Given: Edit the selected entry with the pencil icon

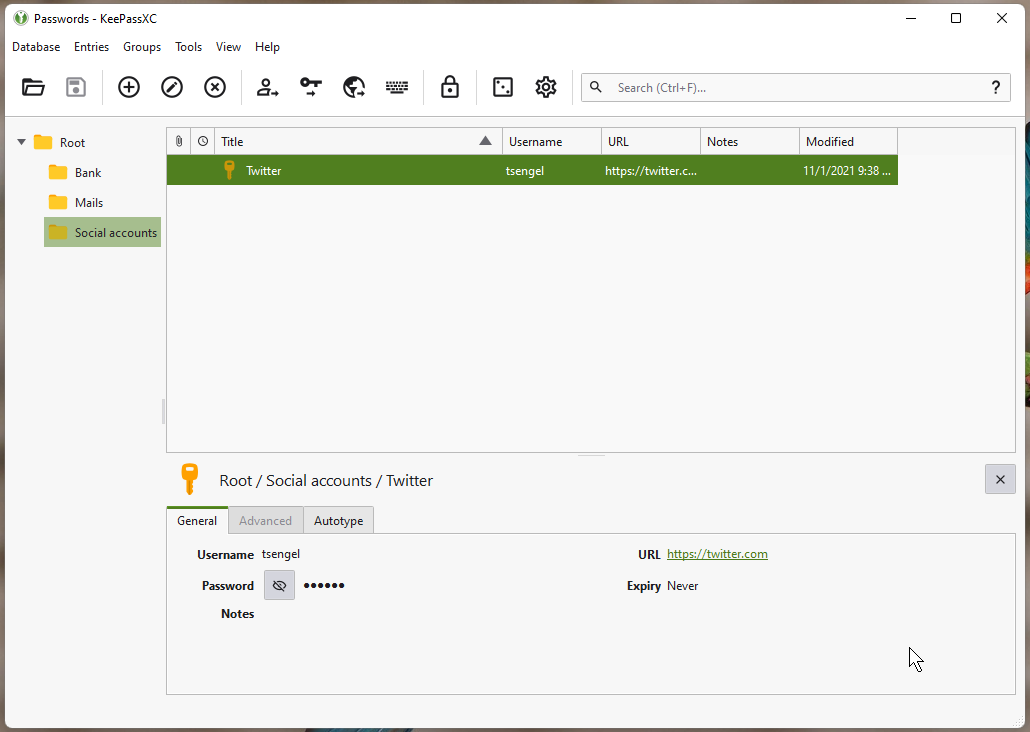Looking at the screenshot, I should [172, 87].
